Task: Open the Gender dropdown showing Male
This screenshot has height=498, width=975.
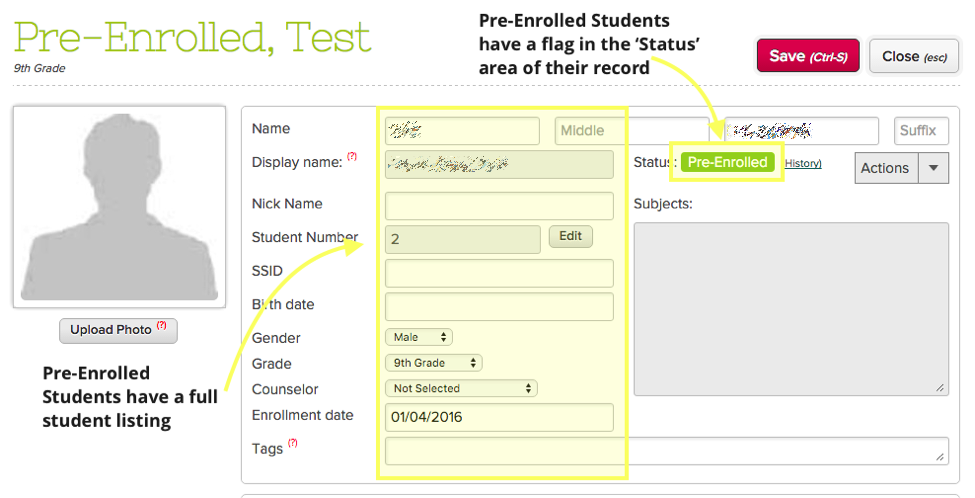Action: [x=419, y=337]
